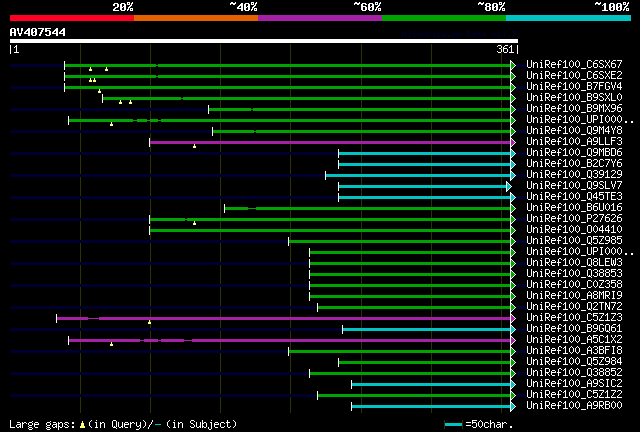The width and height of the screenshot is (640, 432).
Task: Select the UniRef100_C5Z1Z2 label
Action: tap(574, 395)
